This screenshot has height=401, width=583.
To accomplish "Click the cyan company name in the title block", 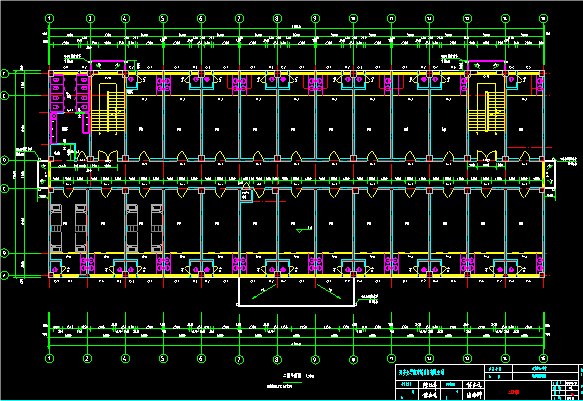I will pyautogui.click(x=421, y=372).
